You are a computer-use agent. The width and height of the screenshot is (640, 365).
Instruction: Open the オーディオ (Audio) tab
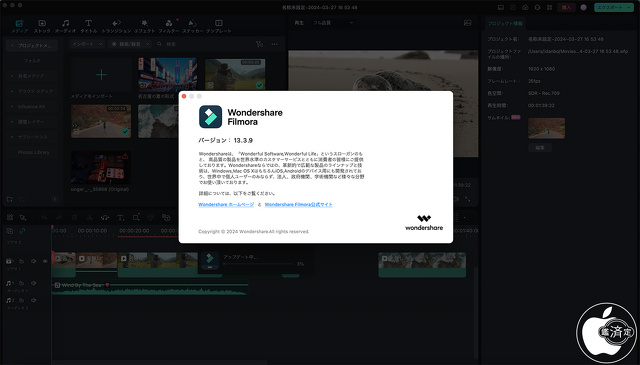click(x=65, y=26)
